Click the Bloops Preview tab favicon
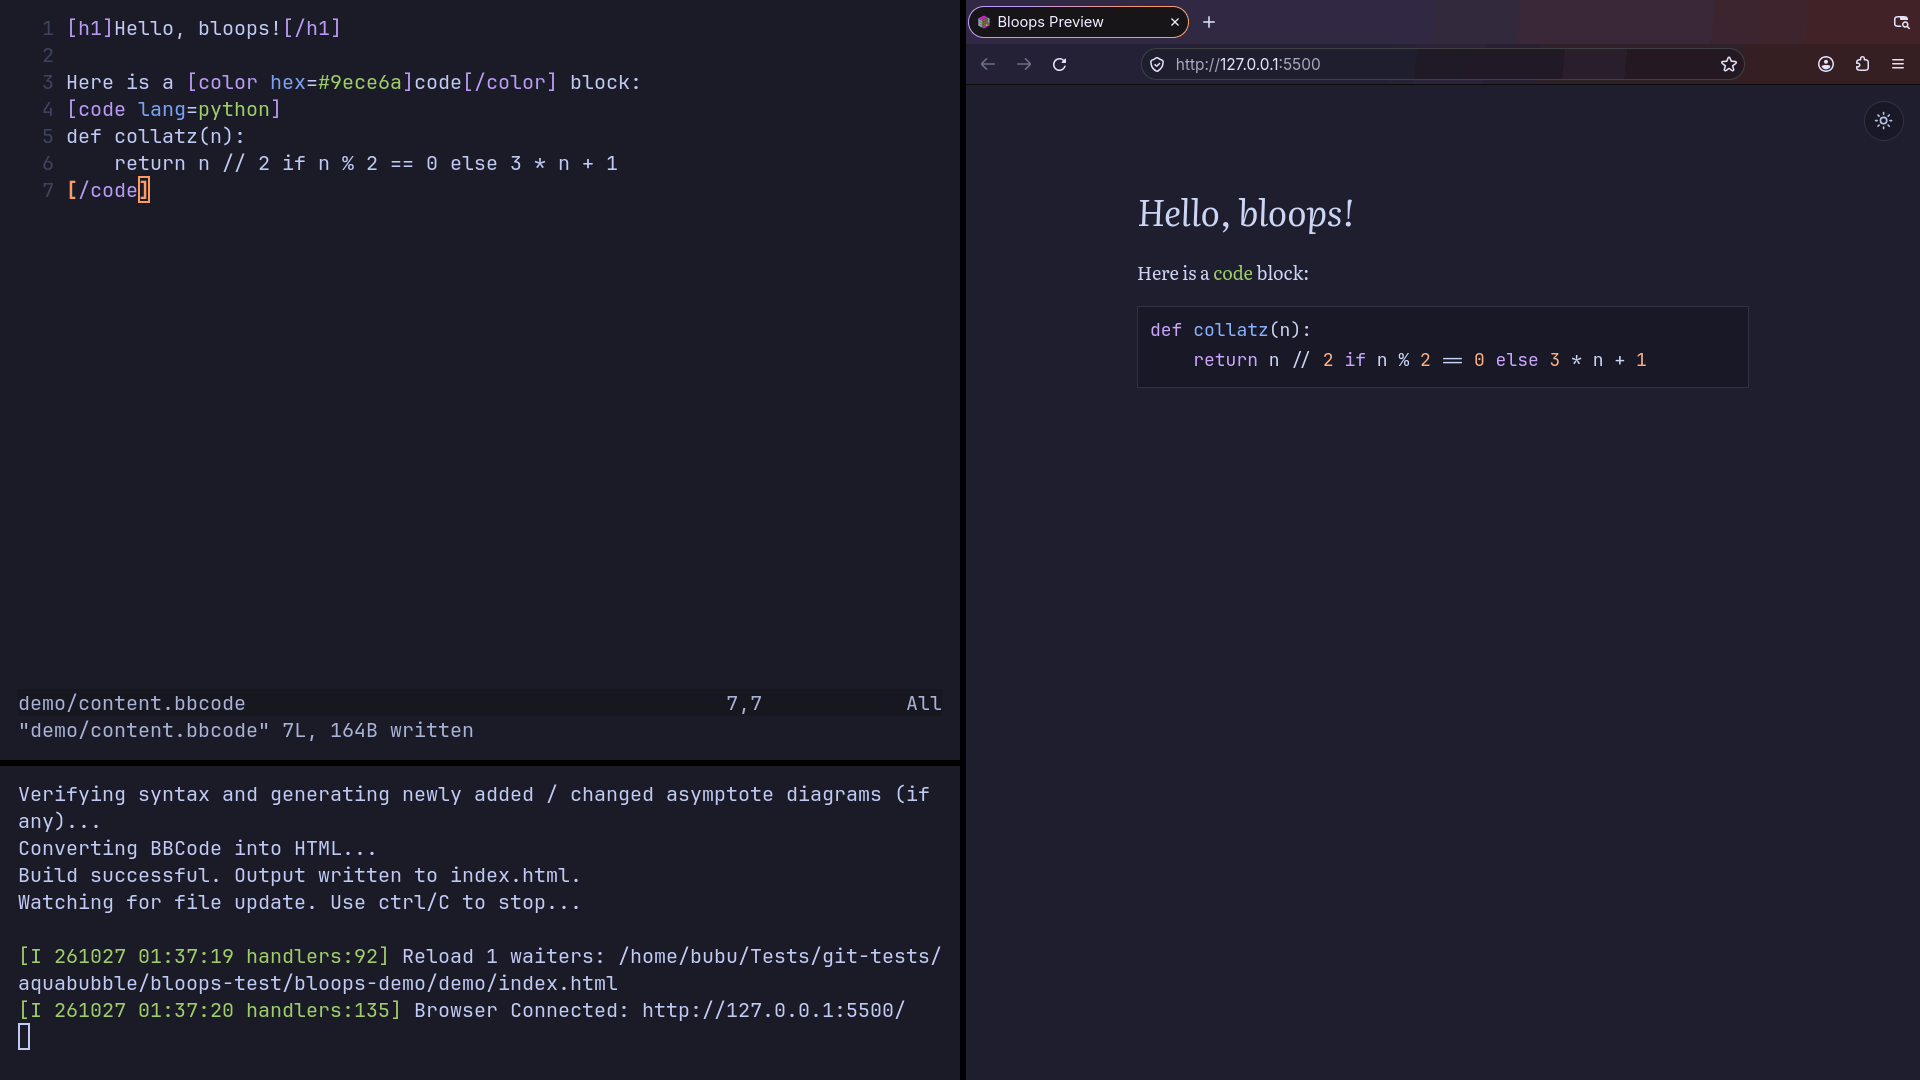Screen dimensions: 1920x1080 [x=984, y=22]
